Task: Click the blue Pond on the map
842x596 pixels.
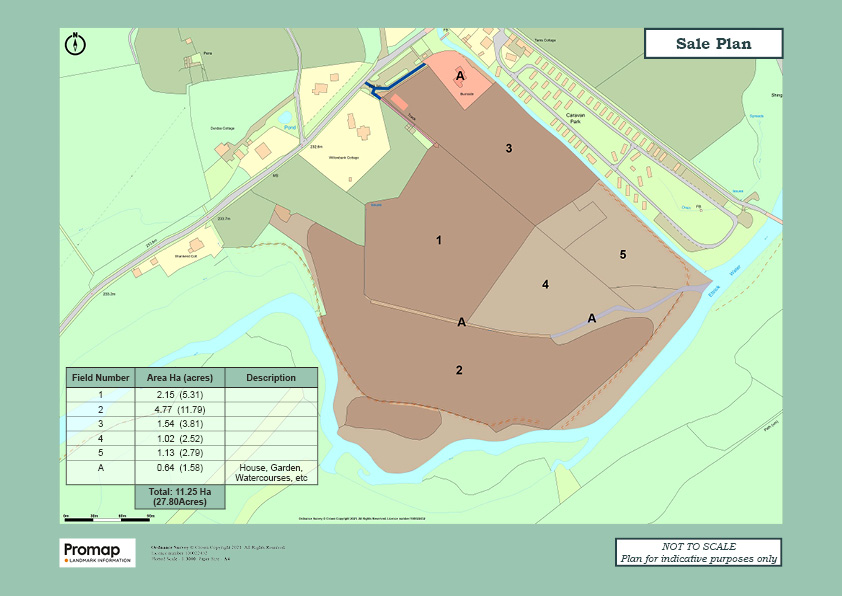Action: [290, 127]
